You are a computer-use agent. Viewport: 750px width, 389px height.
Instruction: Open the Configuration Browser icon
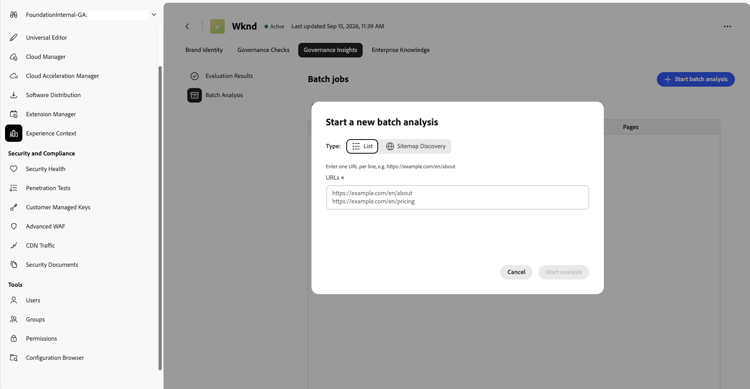point(14,357)
